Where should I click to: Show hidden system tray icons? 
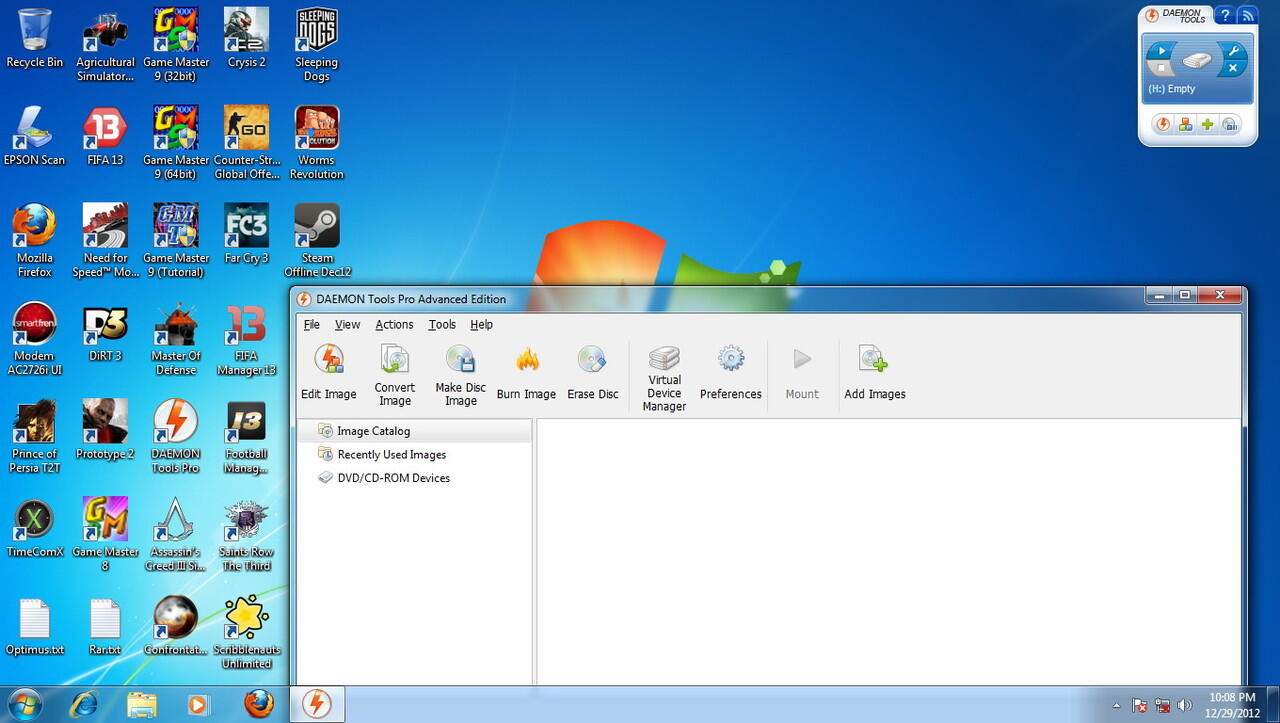1117,705
